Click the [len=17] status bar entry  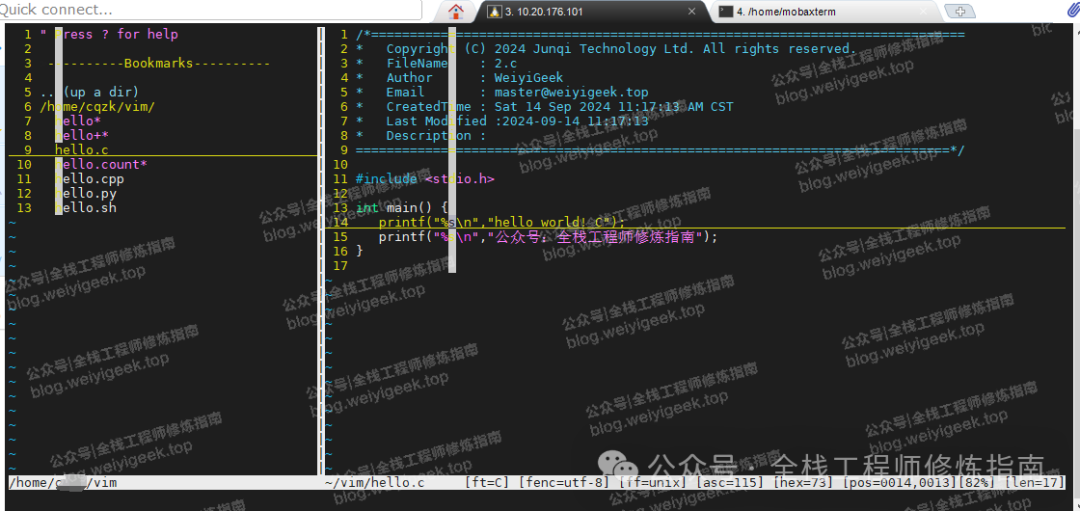tap(1035, 483)
